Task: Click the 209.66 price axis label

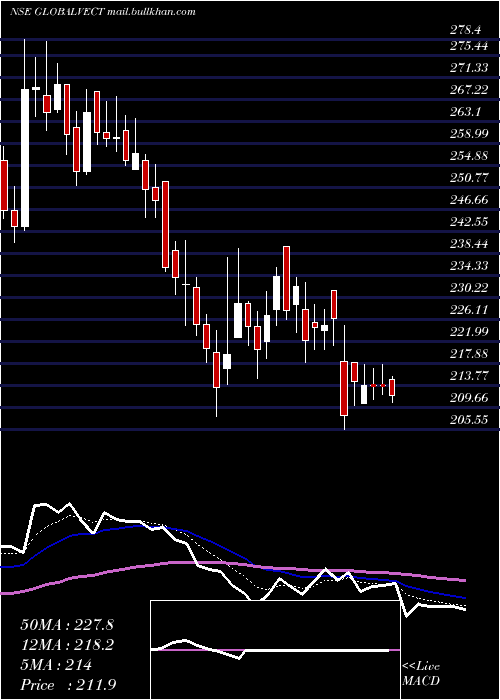Action: 471,398
